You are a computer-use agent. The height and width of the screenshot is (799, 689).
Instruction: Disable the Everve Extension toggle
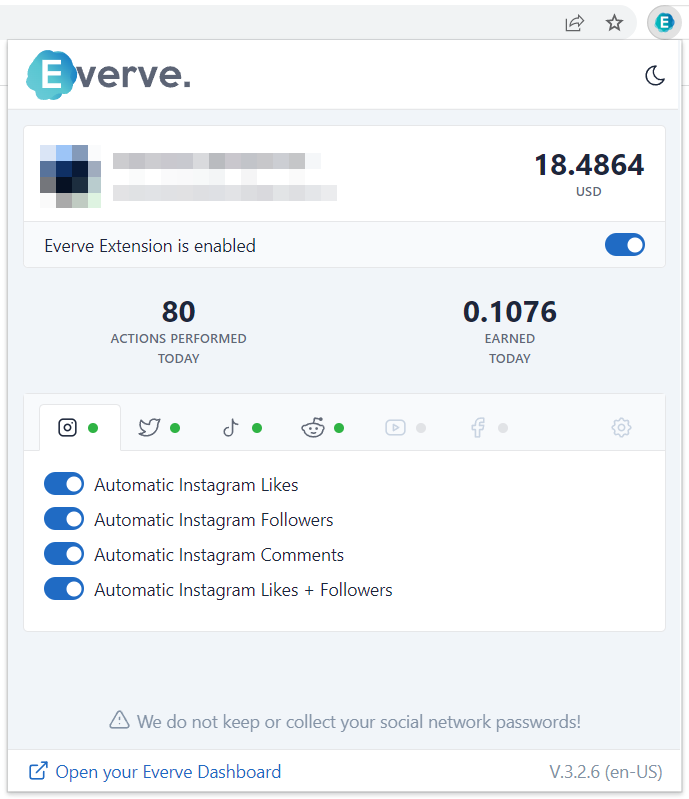(x=624, y=245)
